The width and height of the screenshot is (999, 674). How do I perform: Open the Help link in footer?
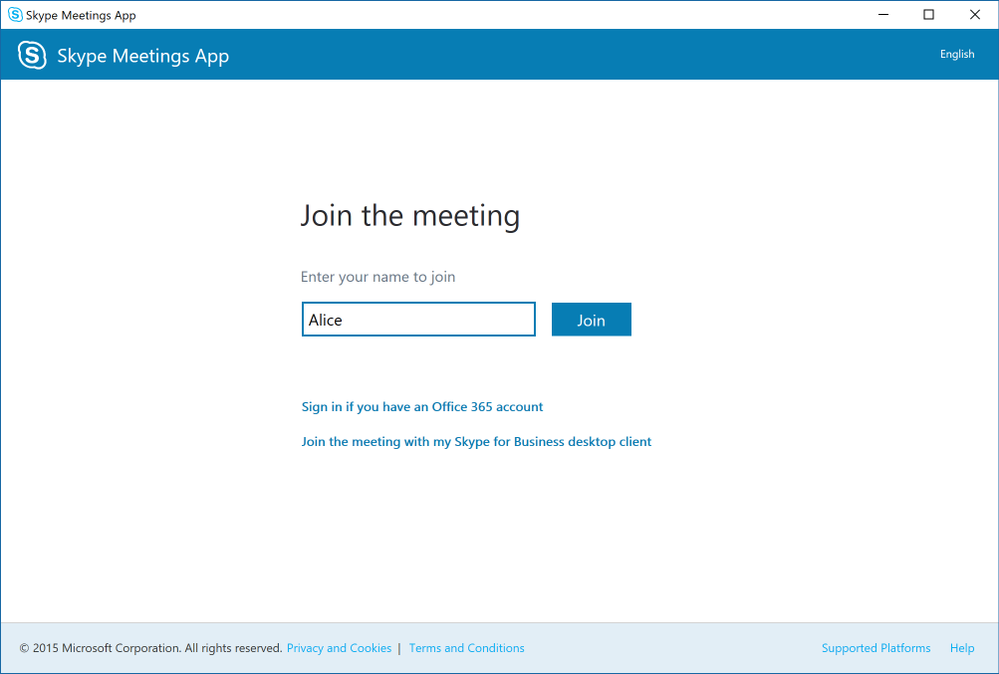point(962,648)
